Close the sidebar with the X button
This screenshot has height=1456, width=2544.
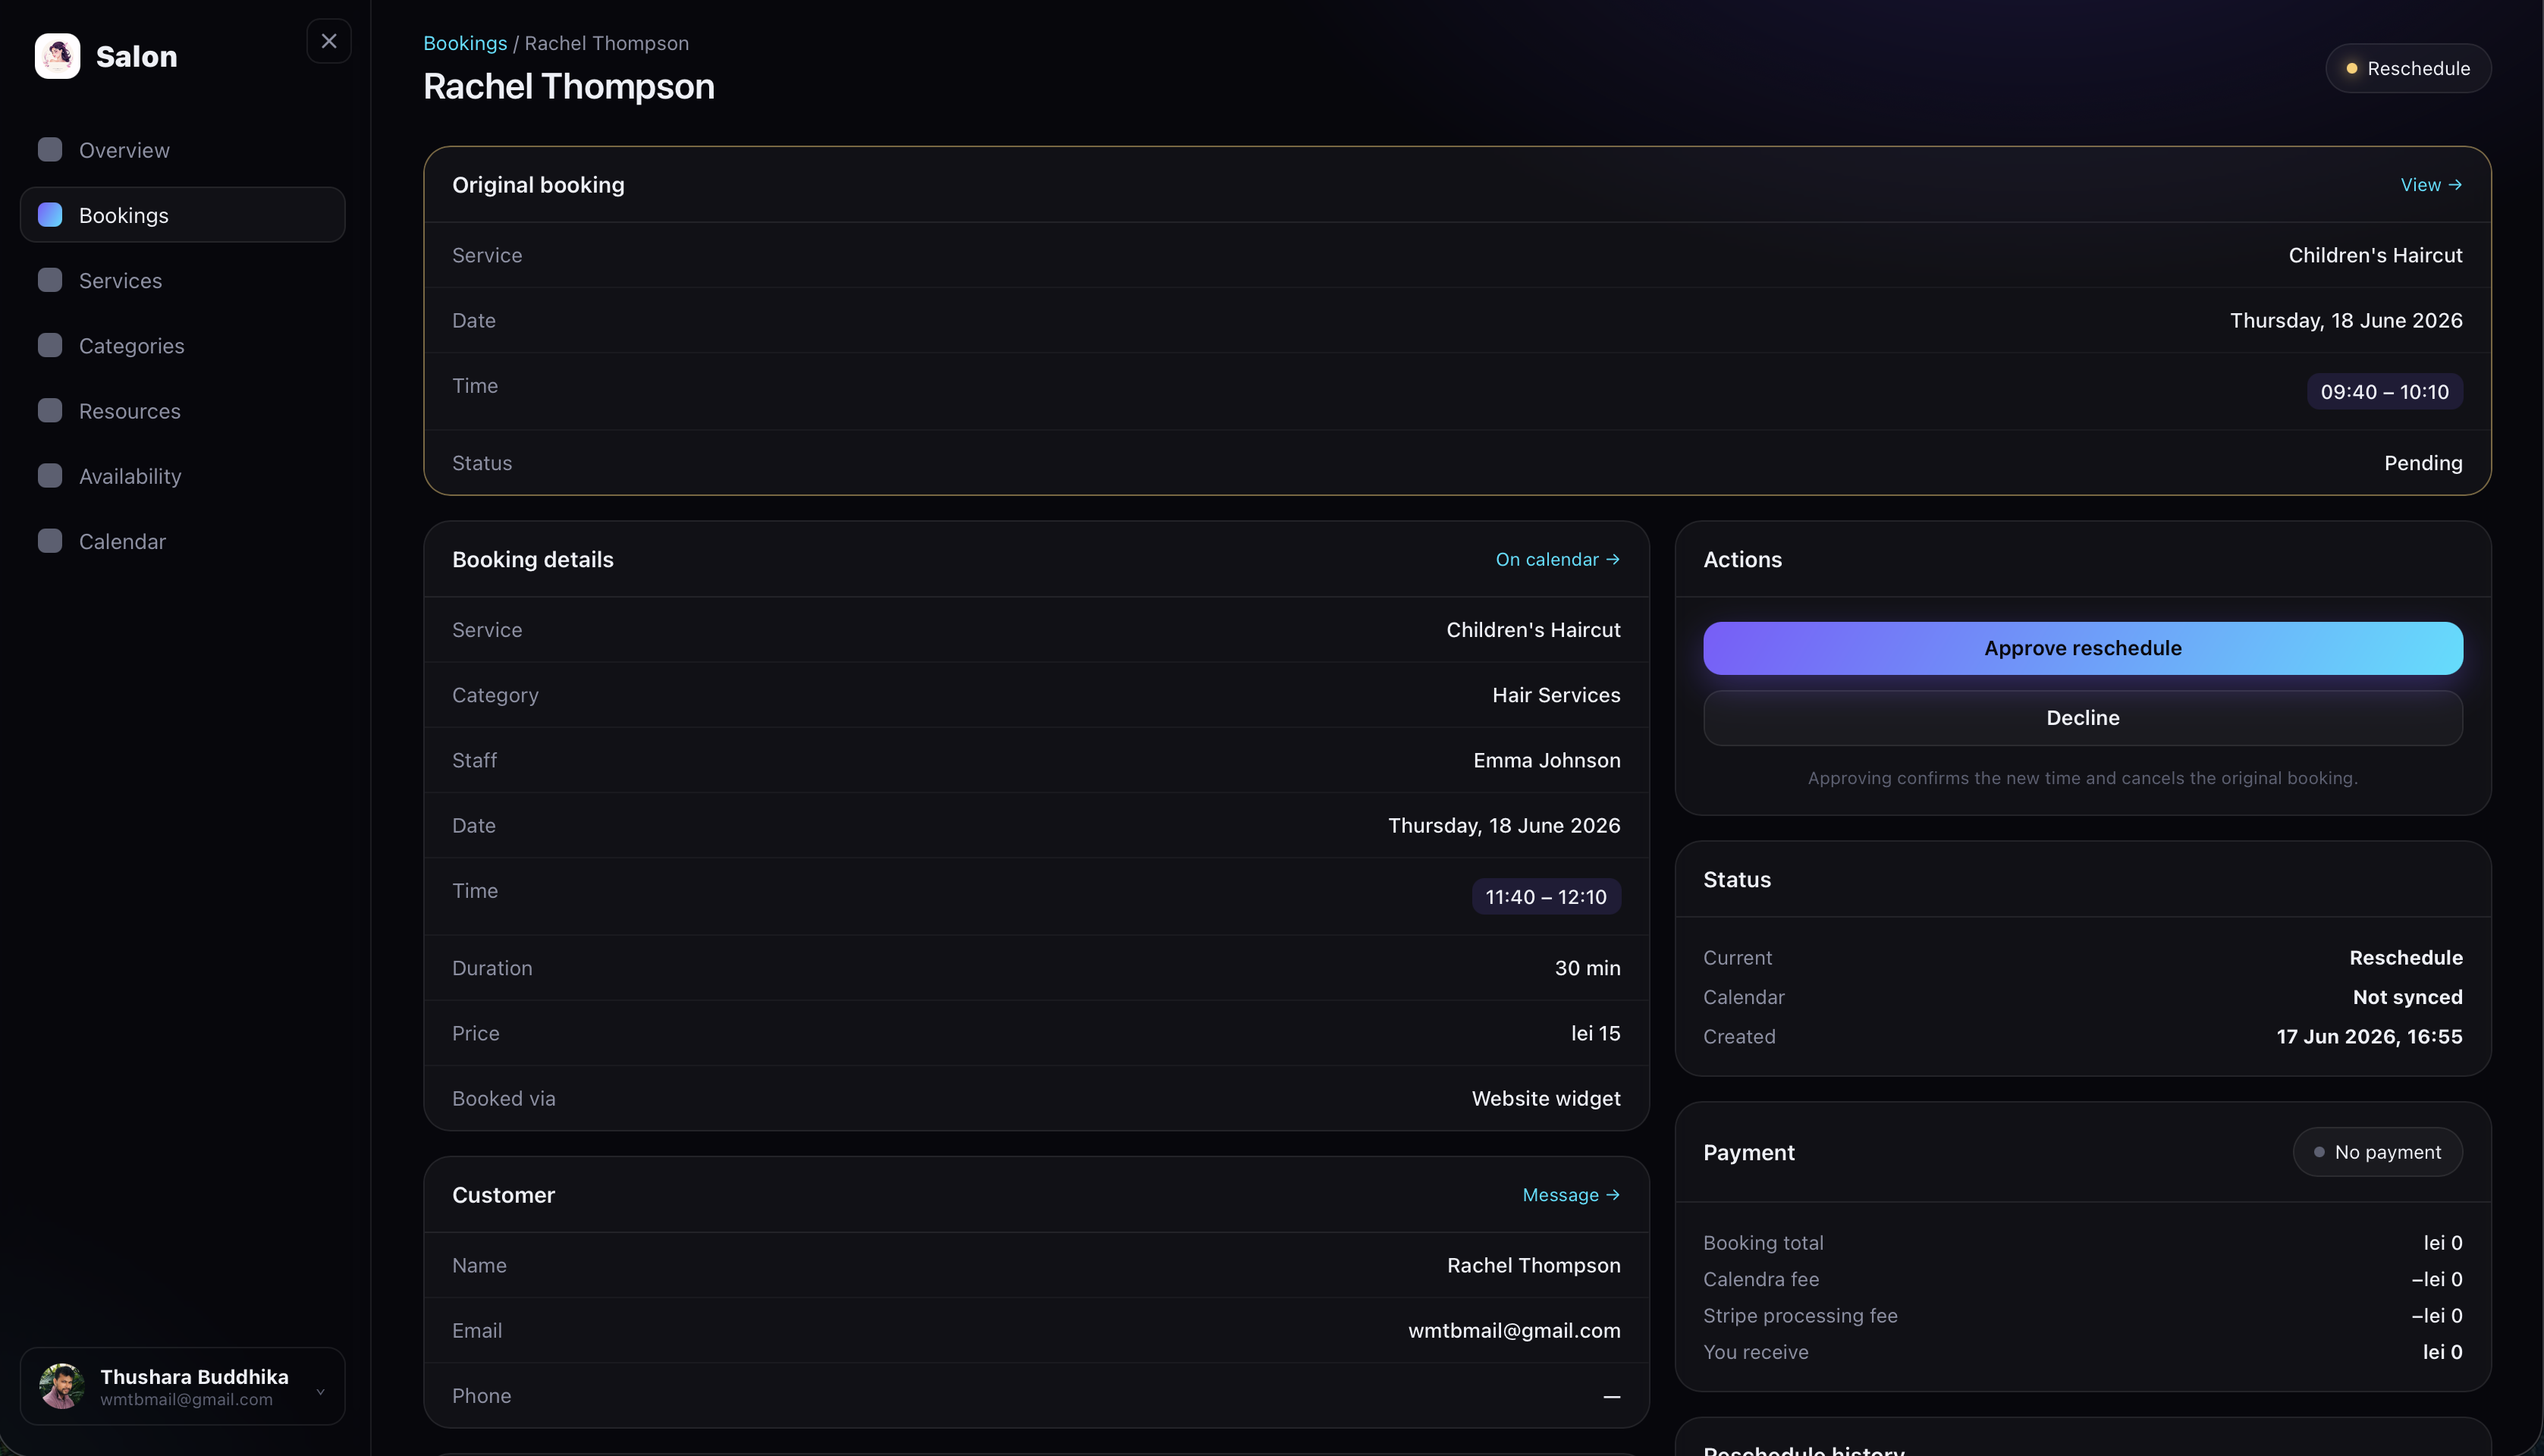[x=329, y=41]
